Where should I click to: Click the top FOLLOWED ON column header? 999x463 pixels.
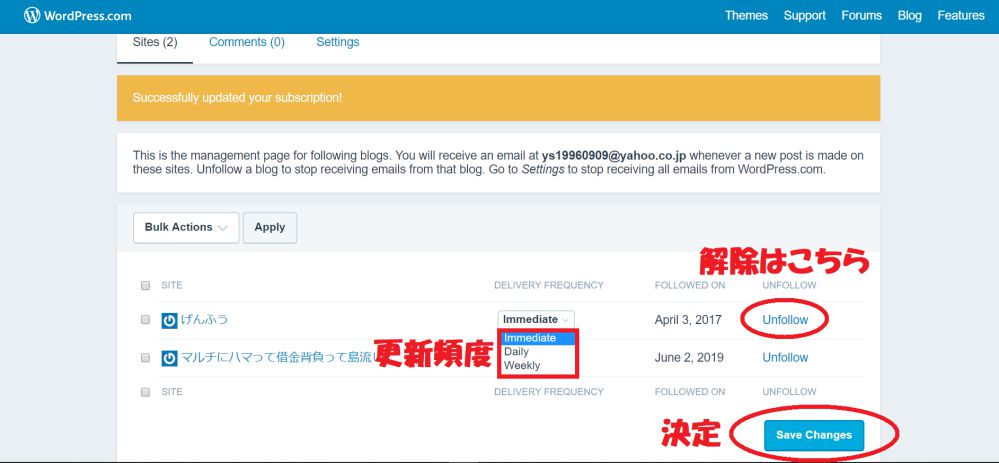coord(689,285)
